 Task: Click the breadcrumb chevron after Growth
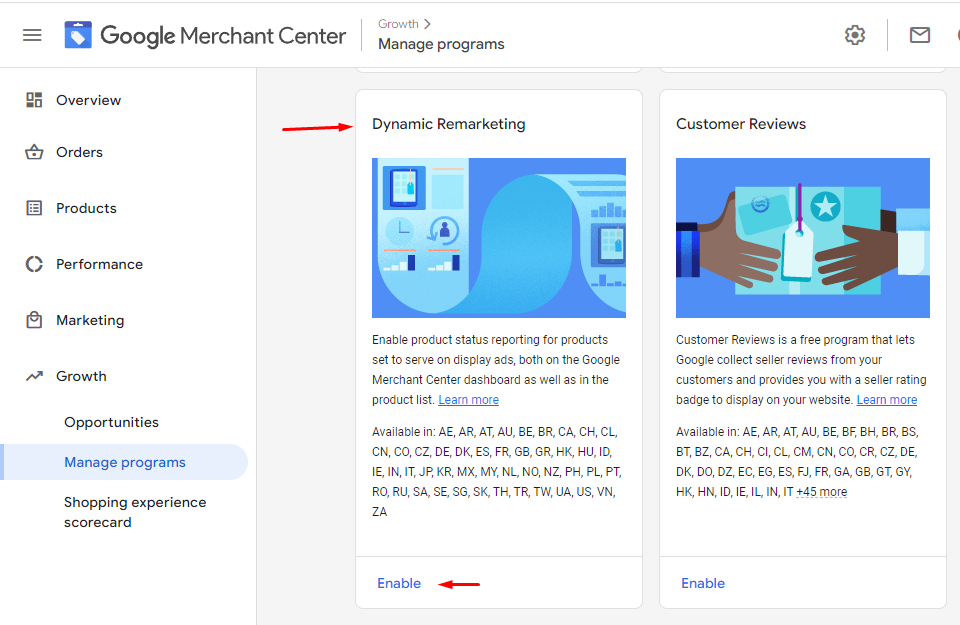point(427,24)
